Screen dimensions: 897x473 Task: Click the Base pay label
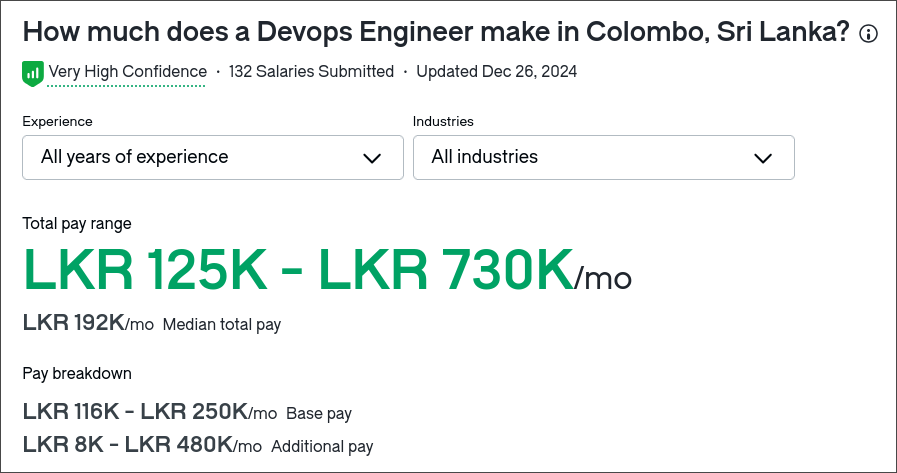[x=319, y=414]
